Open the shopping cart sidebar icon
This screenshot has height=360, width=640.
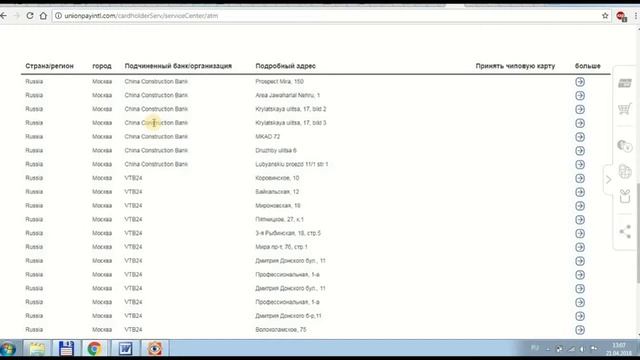click(624, 109)
